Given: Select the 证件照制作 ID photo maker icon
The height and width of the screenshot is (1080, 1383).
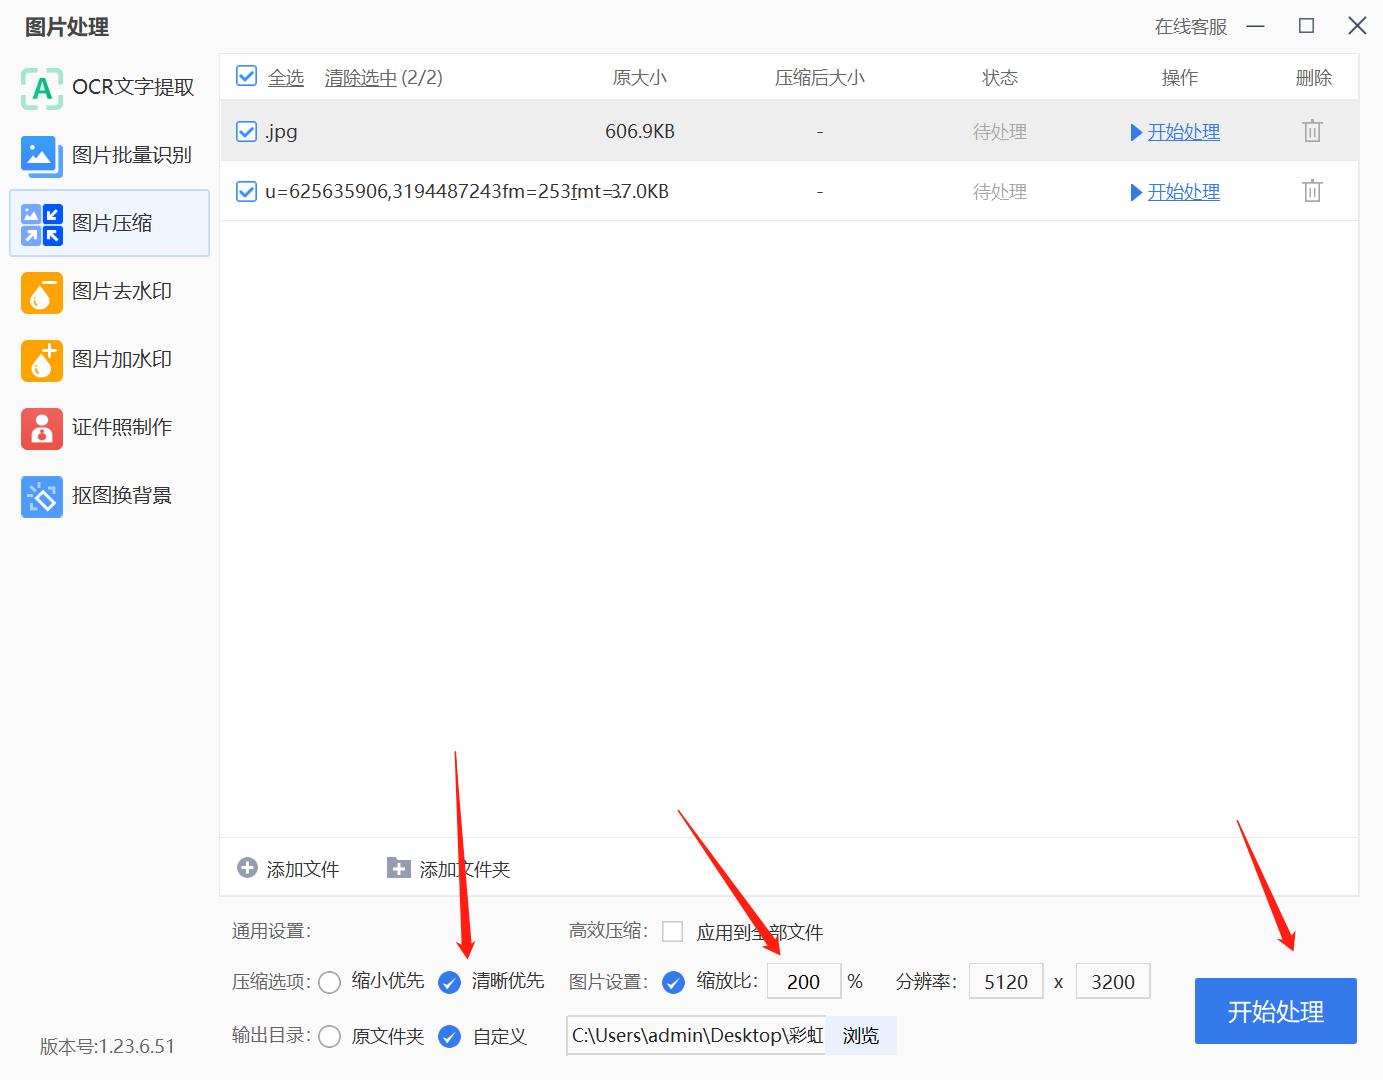Looking at the screenshot, I should [41, 428].
